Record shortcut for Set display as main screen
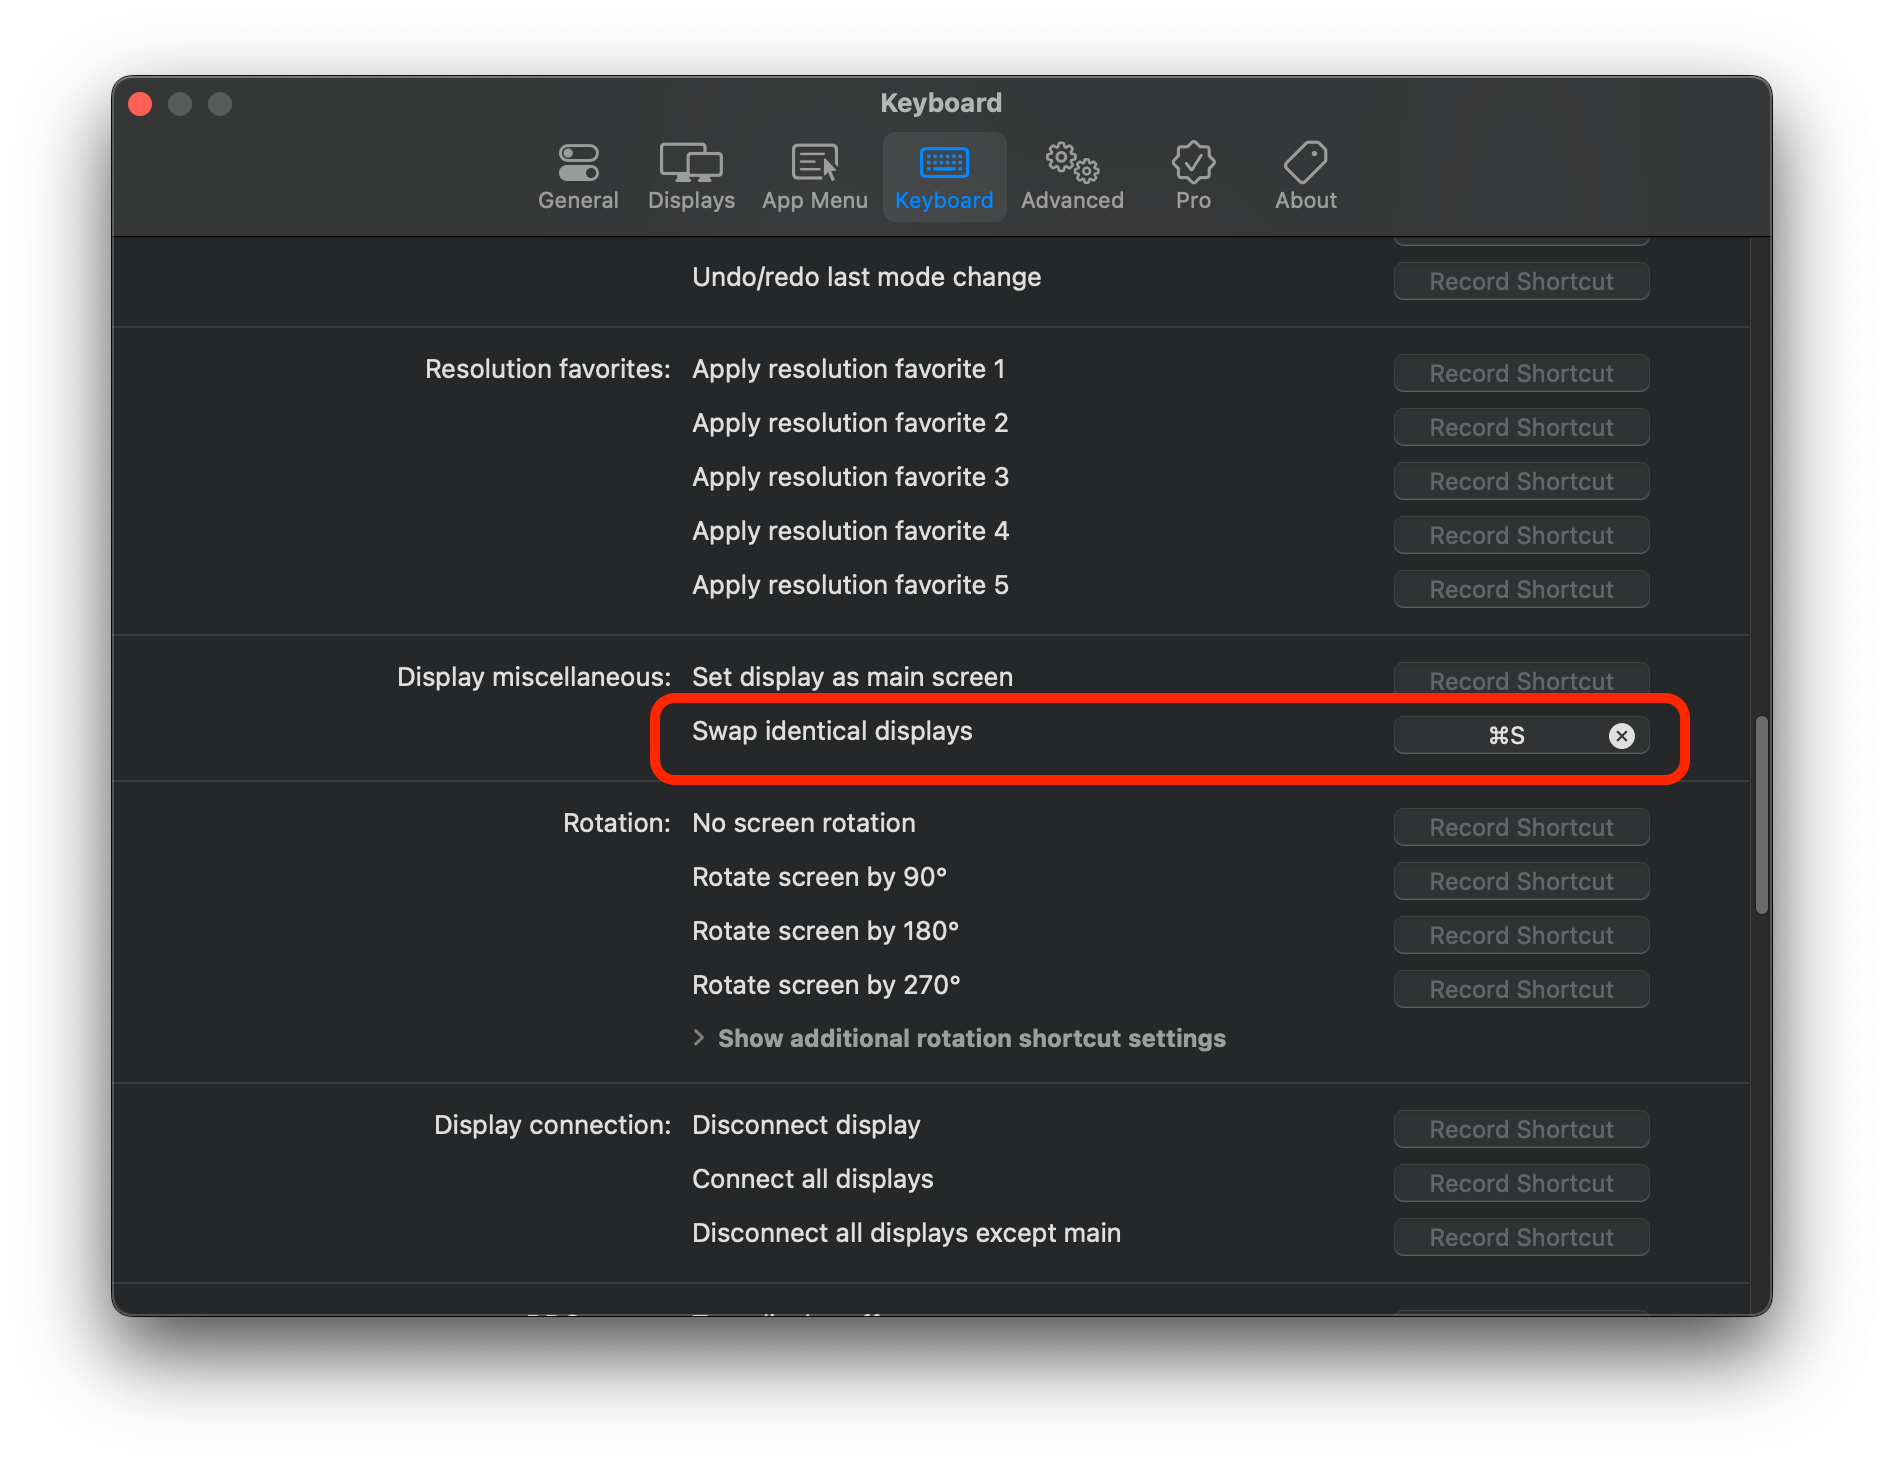 click(1520, 681)
